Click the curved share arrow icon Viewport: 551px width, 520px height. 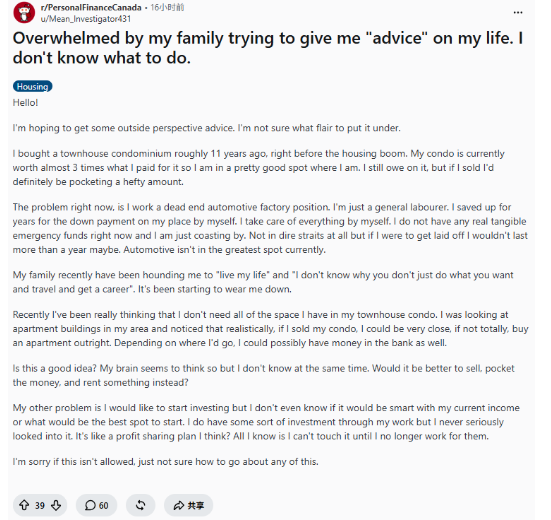coord(179,505)
